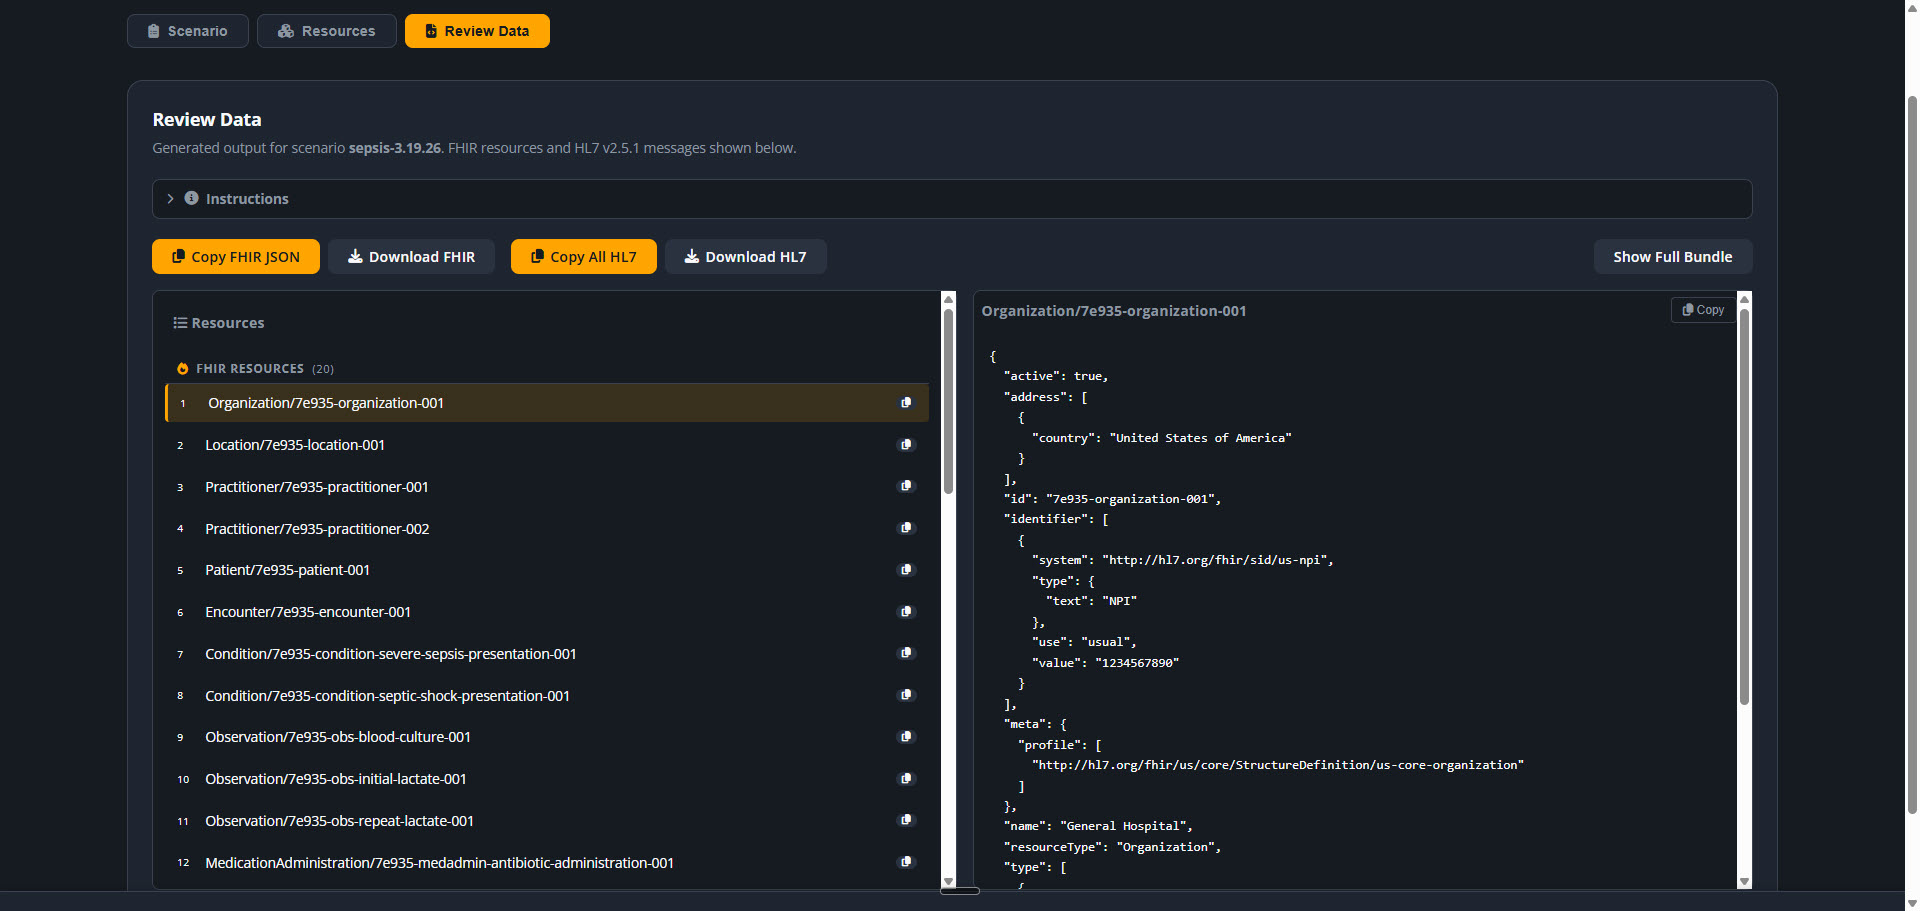Image resolution: width=1920 pixels, height=911 pixels.
Task: Click the Organization/7e935-organization-001 JSON heading
Action: (1114, 311)
